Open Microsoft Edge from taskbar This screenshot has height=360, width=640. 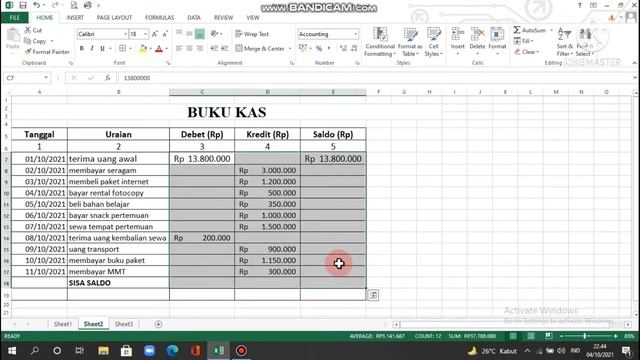[172, 351]
